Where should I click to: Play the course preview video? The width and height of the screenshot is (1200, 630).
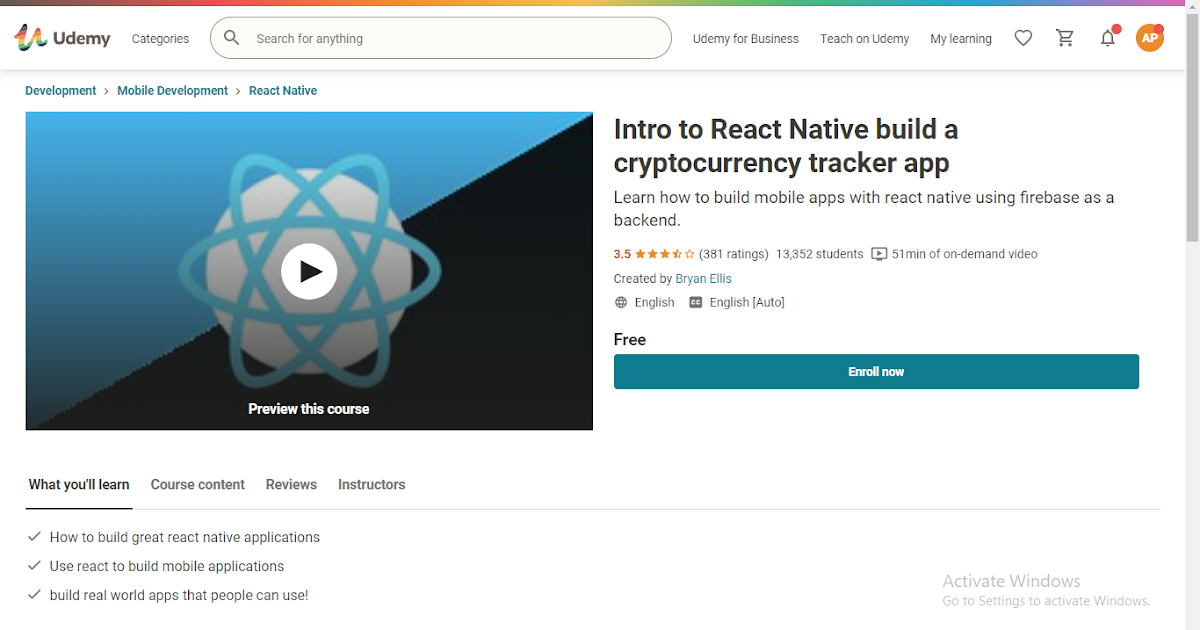click(x=309, y=271)
